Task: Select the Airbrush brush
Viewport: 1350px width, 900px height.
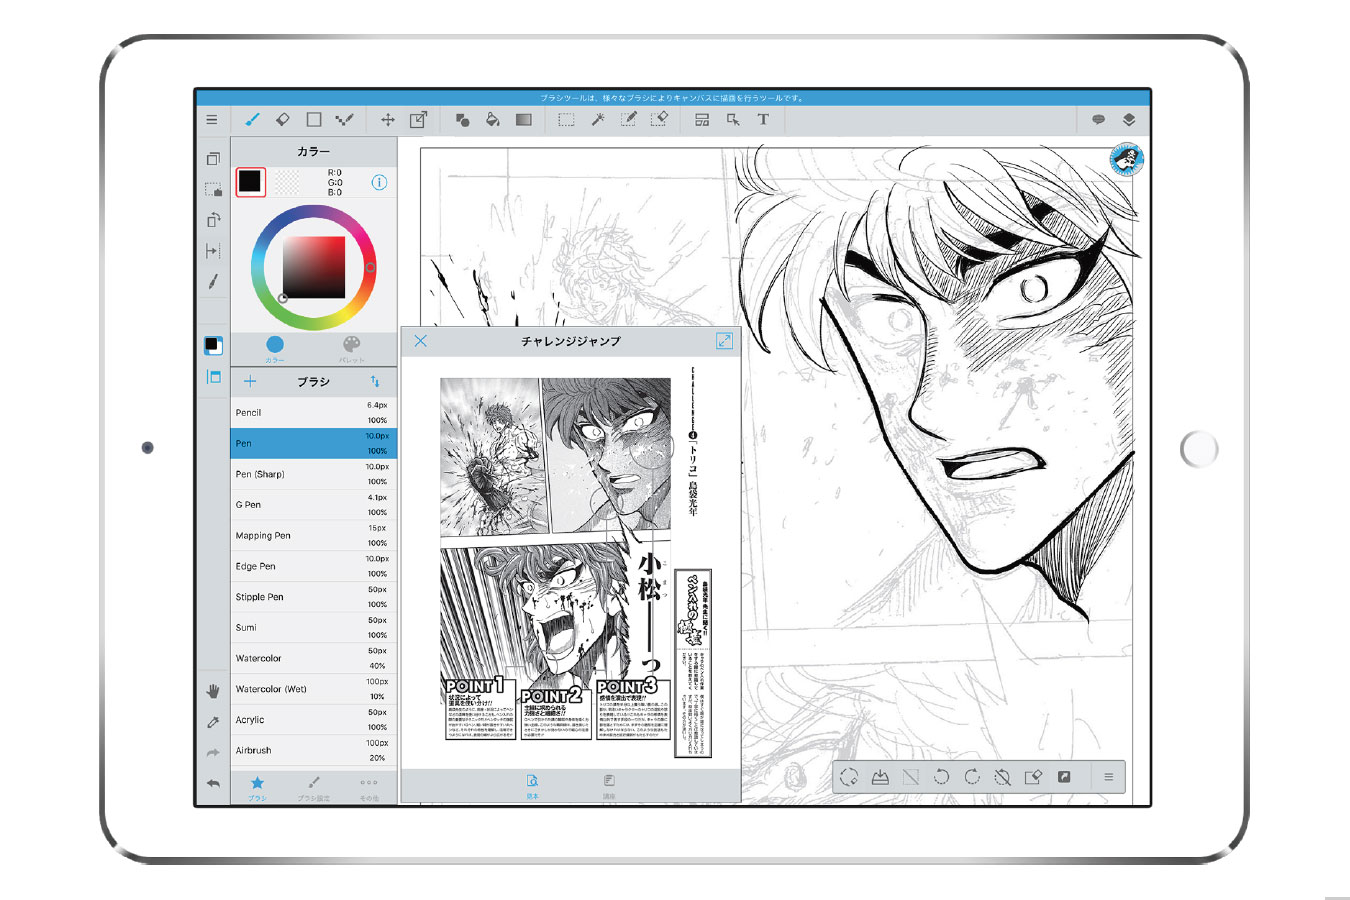Action: click(x=314, y=750)
